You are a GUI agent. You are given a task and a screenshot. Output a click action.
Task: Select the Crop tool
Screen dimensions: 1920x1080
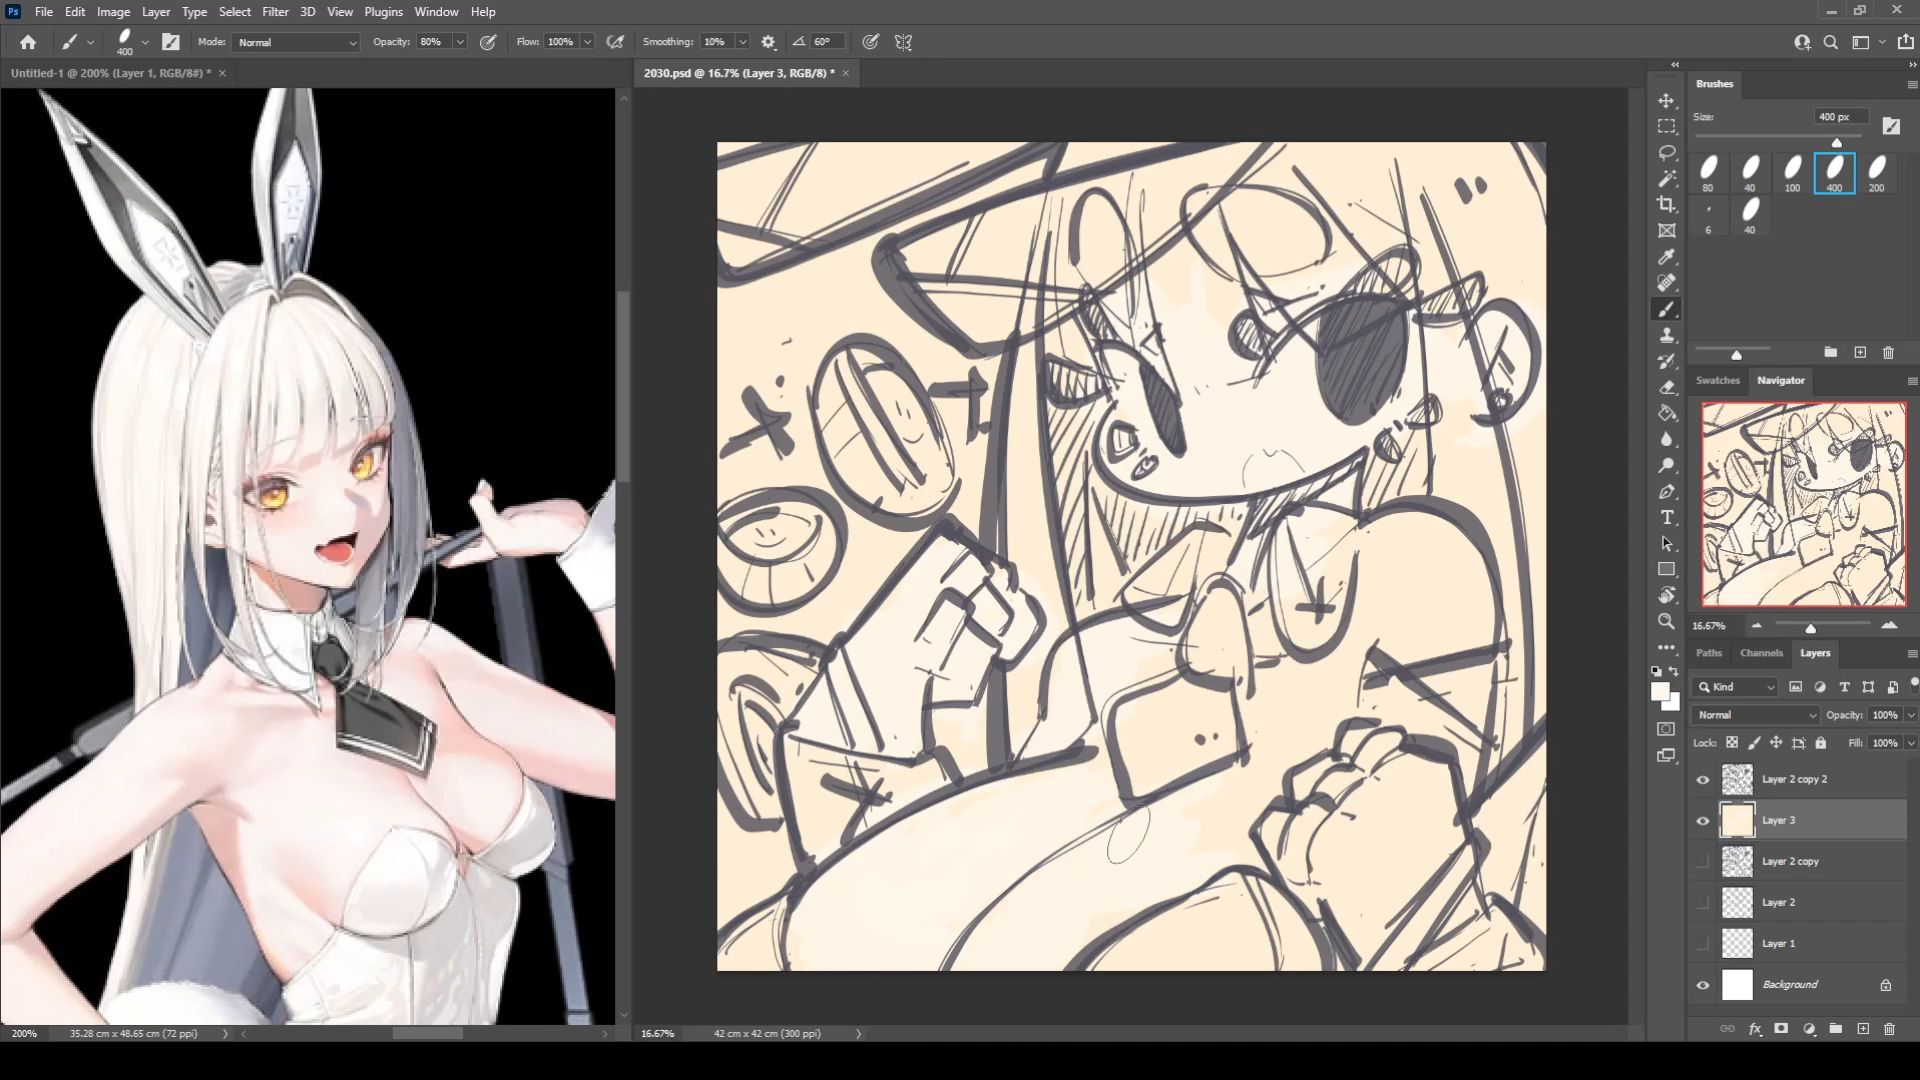[x=1666, y=205]
